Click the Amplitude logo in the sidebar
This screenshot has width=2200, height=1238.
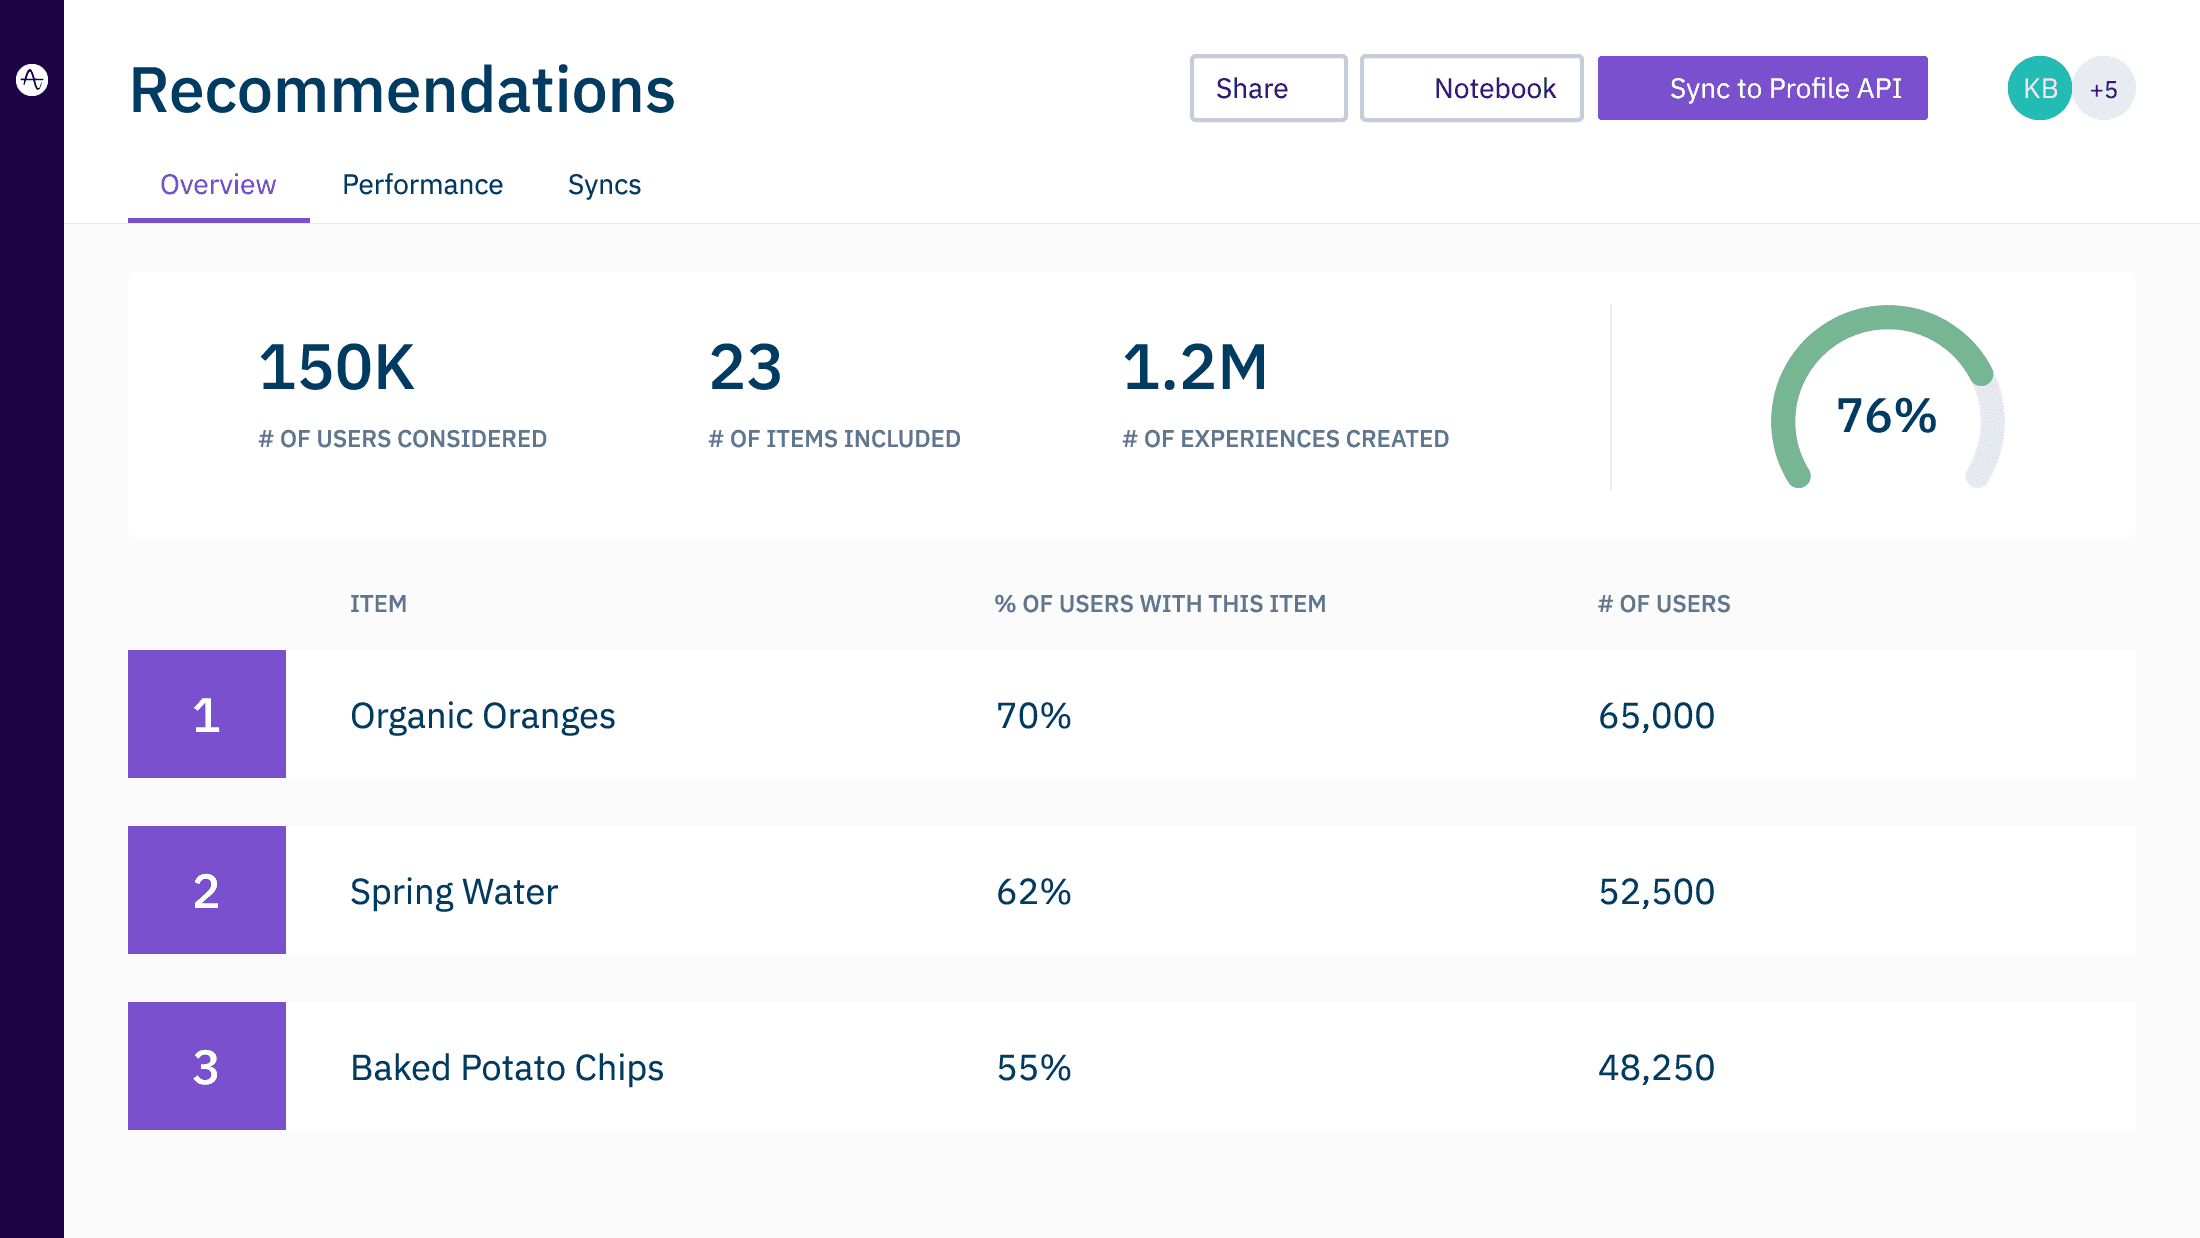(x=32, y=79)
